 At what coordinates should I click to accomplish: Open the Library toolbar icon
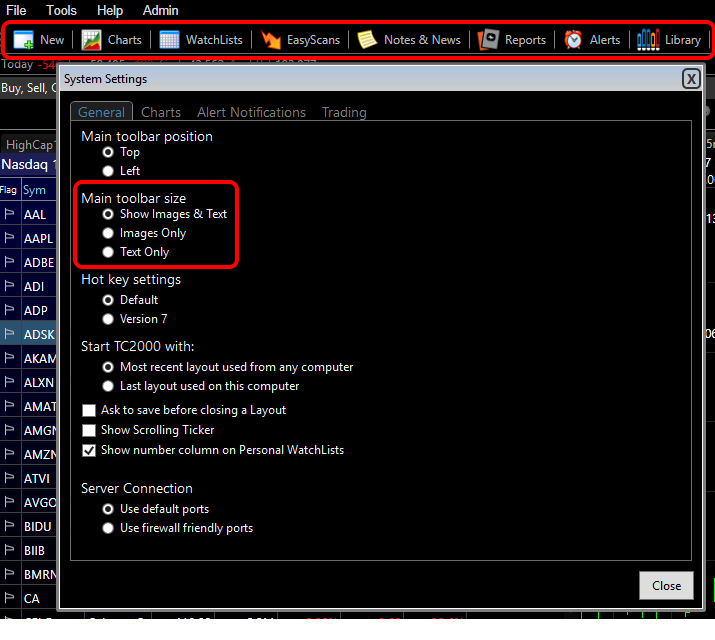[x=648, y=40]
